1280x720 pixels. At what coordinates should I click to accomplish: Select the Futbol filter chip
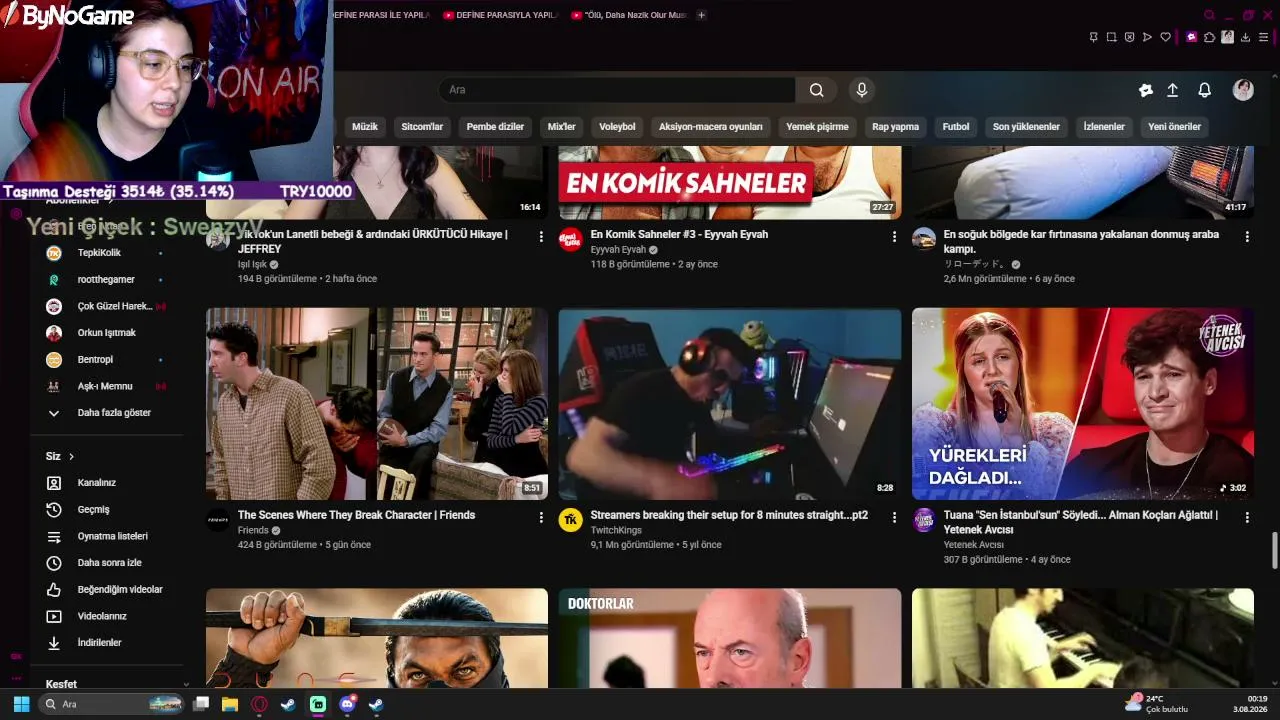tap(956, 127)
